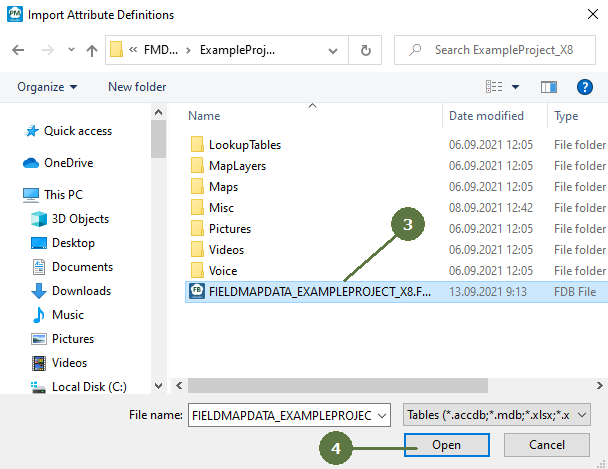608x469 pixels.
Task: Select Local Disk (C:) in sidebar
Action: (x=89, y=387)
